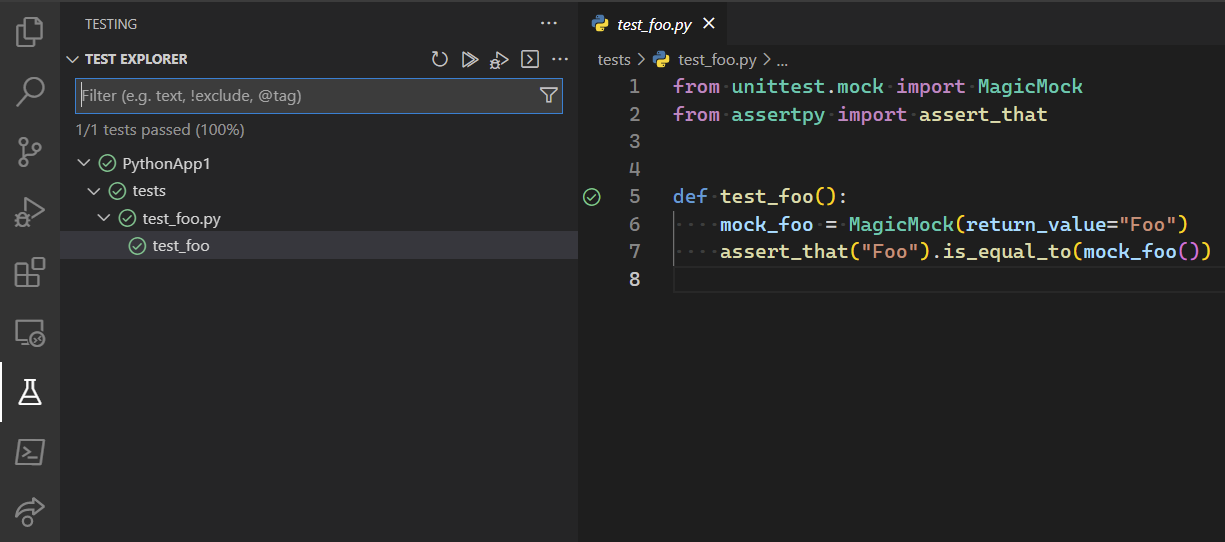This screenshot has height=542, width=1225.
Task: Open the Search view icon
Action: tap(30, 92)
